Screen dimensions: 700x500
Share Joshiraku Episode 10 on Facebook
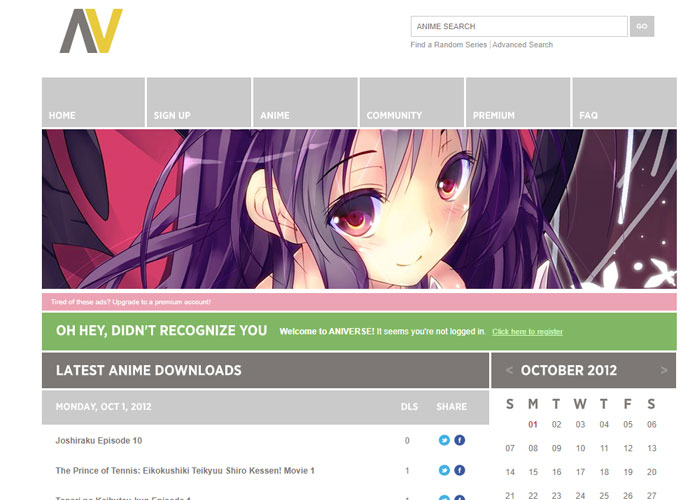click(x=459, y=440)
